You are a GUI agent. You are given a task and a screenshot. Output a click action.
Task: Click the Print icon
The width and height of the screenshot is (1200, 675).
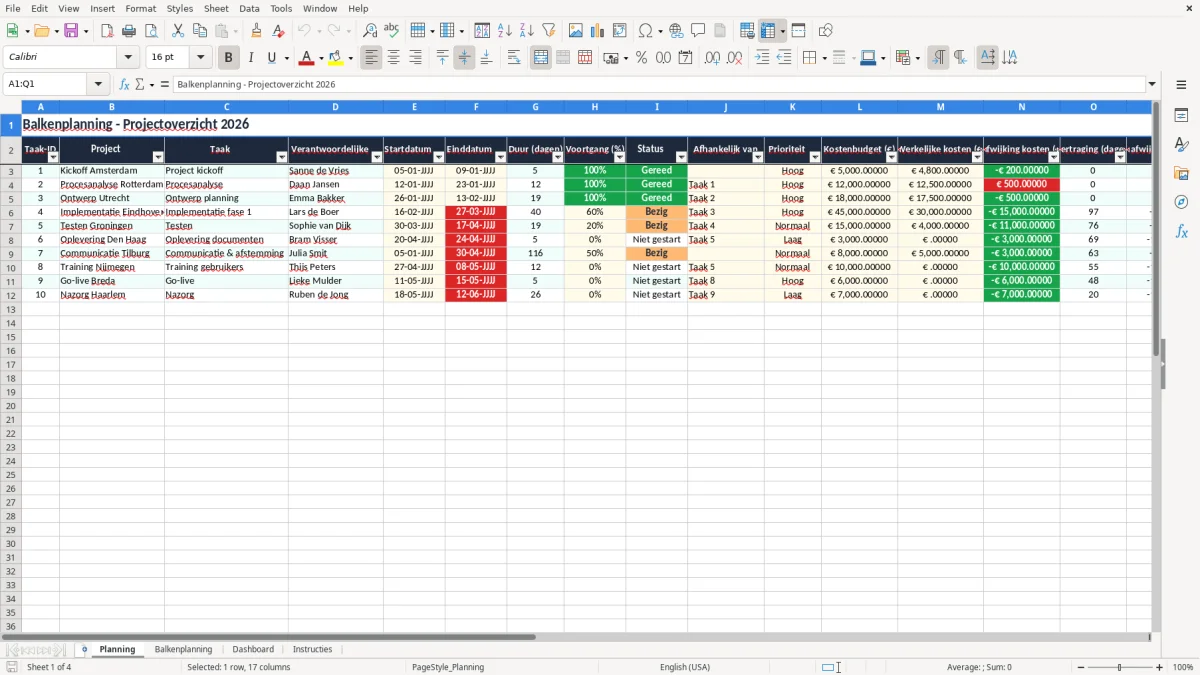click(128, 31)
